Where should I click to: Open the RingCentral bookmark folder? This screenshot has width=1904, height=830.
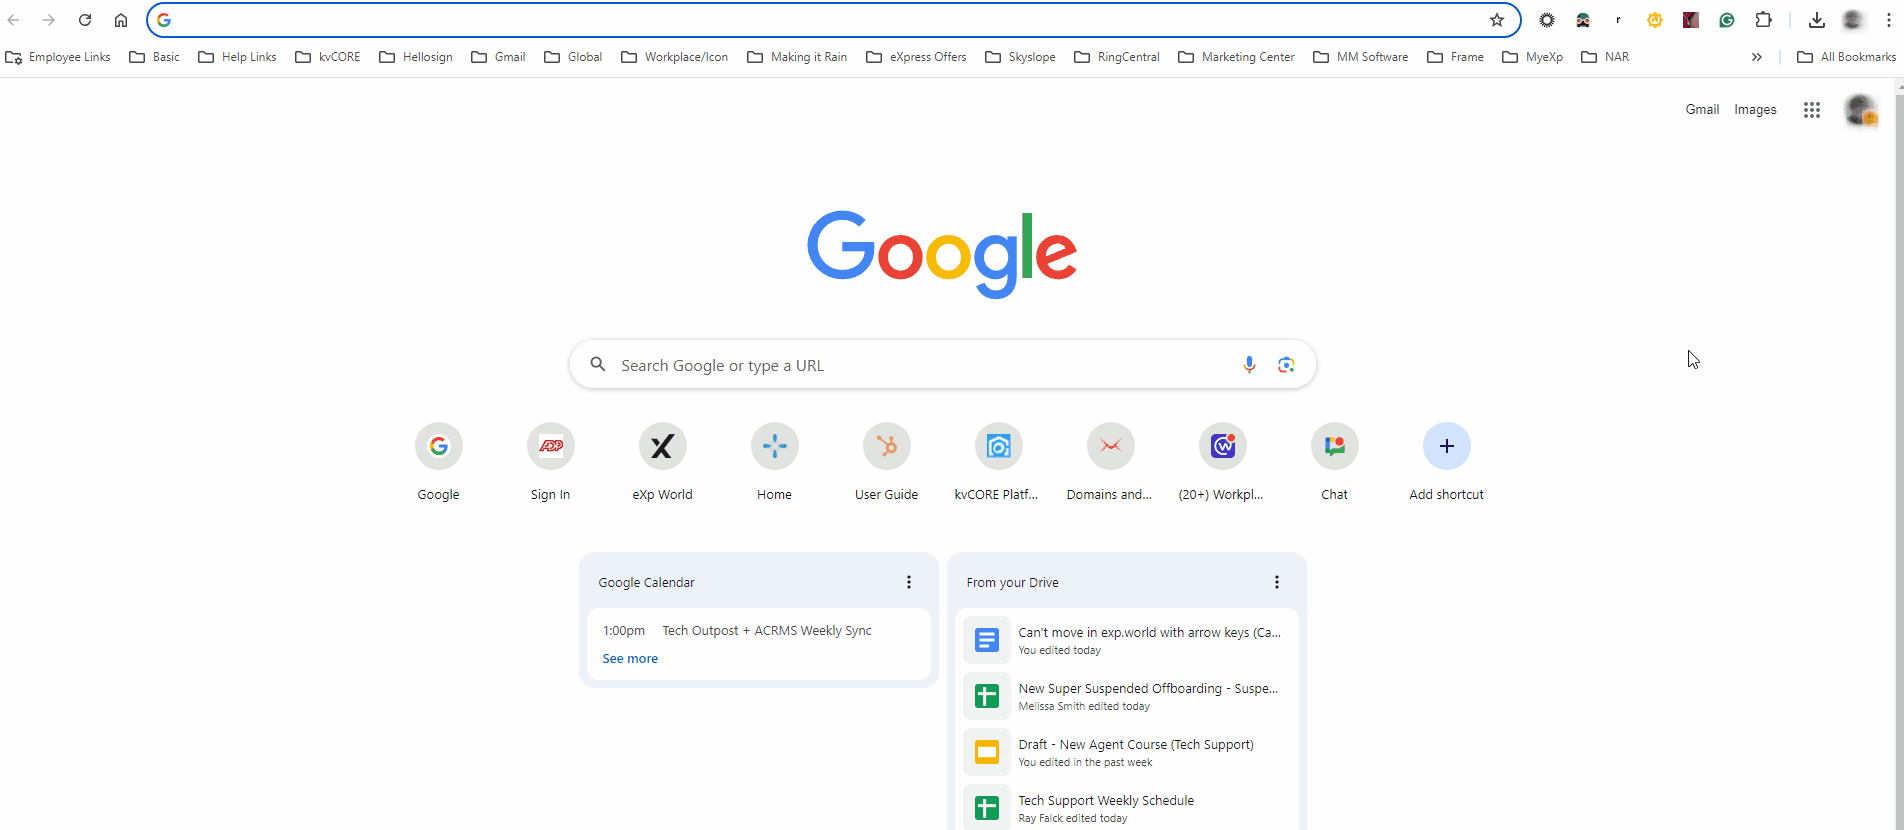(1117, 57)
